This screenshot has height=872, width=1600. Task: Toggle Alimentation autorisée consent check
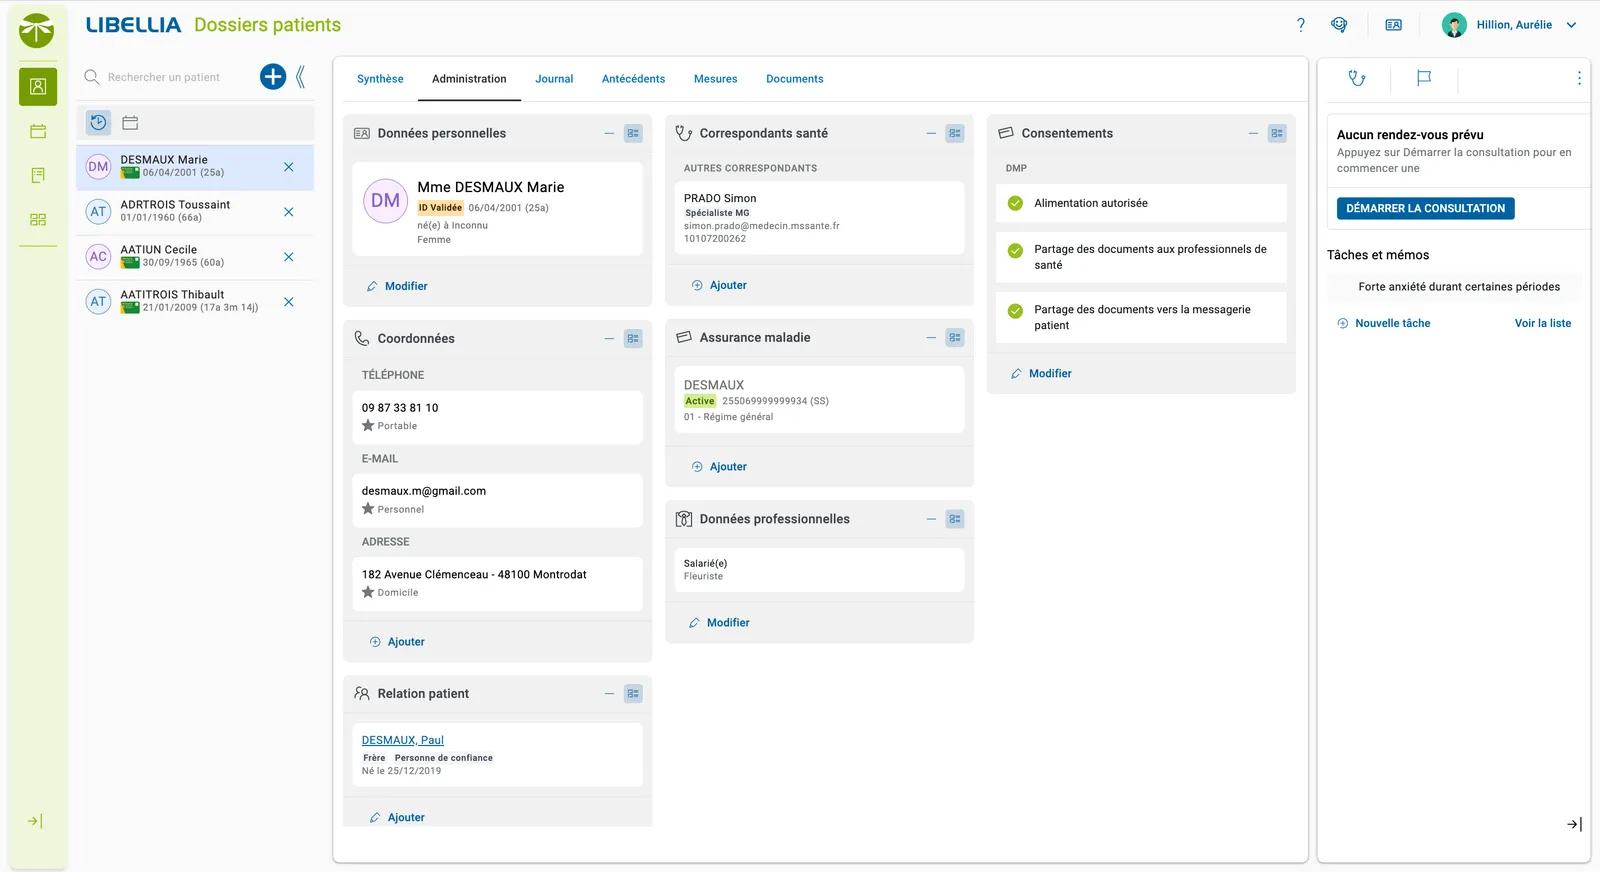[x=1015, y=203]
